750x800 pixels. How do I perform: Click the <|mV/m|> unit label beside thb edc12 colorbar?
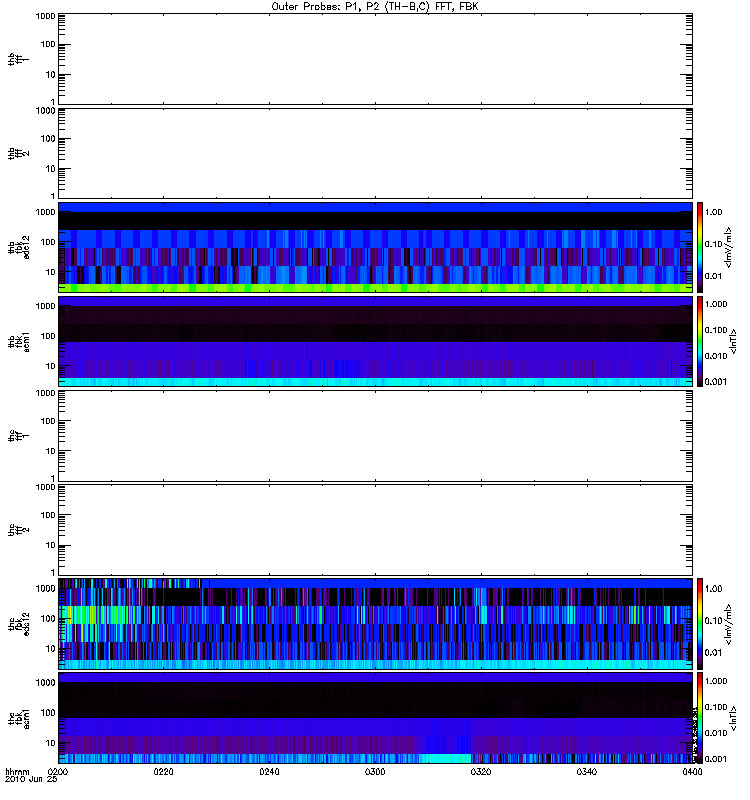coord(728,247)
